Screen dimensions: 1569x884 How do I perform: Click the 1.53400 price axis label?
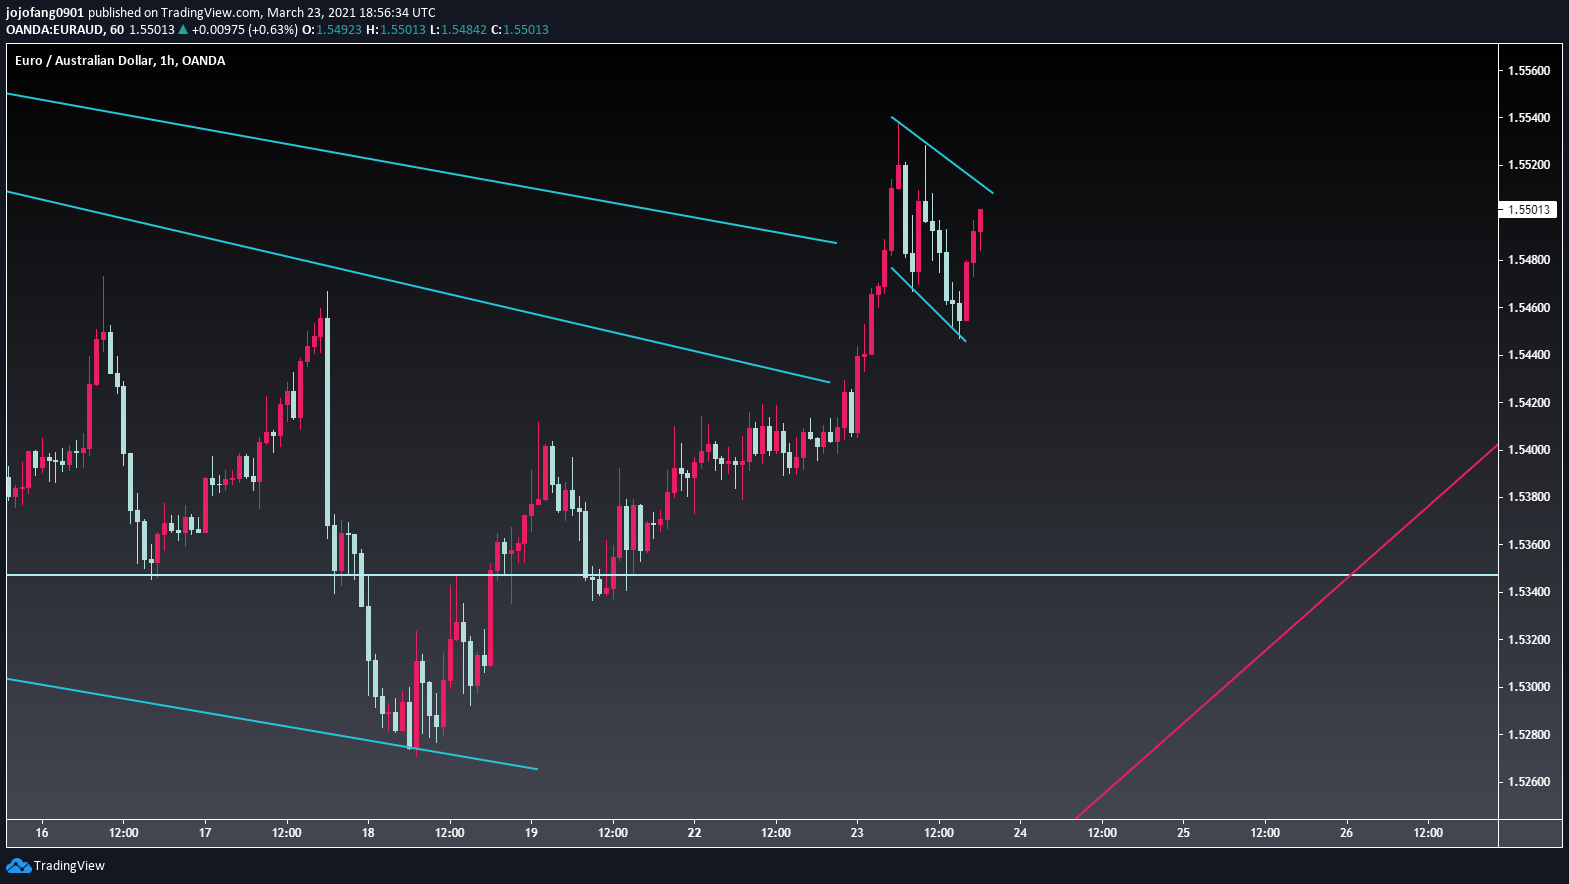[1529, 591]
